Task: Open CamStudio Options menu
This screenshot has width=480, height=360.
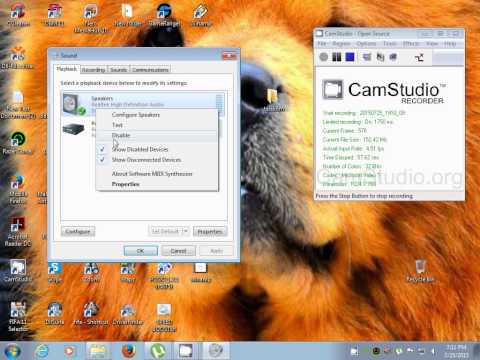Action: pyautogui.click(x=366, y=44)
